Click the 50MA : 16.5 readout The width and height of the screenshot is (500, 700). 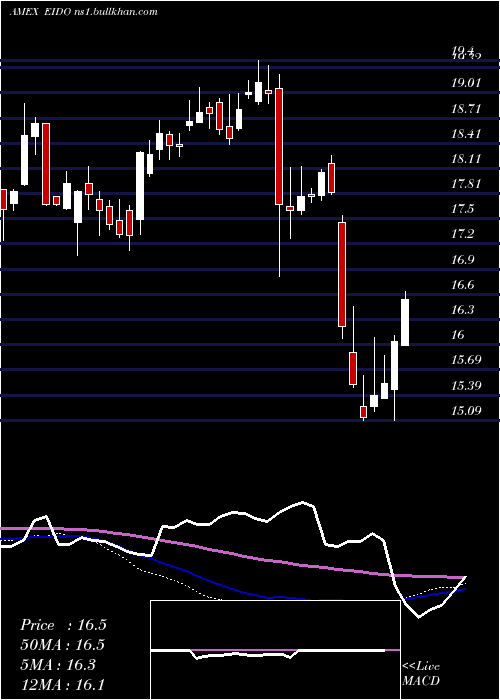pos(63,645)
